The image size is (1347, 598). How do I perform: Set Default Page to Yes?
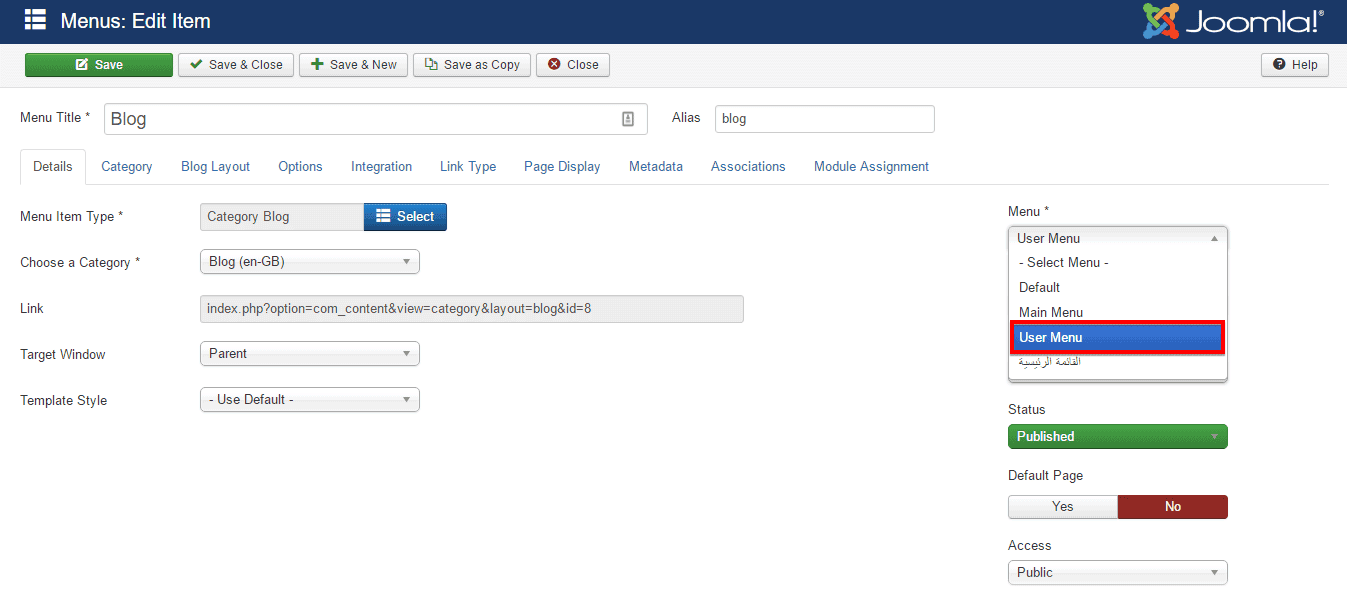(x=1062, y=507)
